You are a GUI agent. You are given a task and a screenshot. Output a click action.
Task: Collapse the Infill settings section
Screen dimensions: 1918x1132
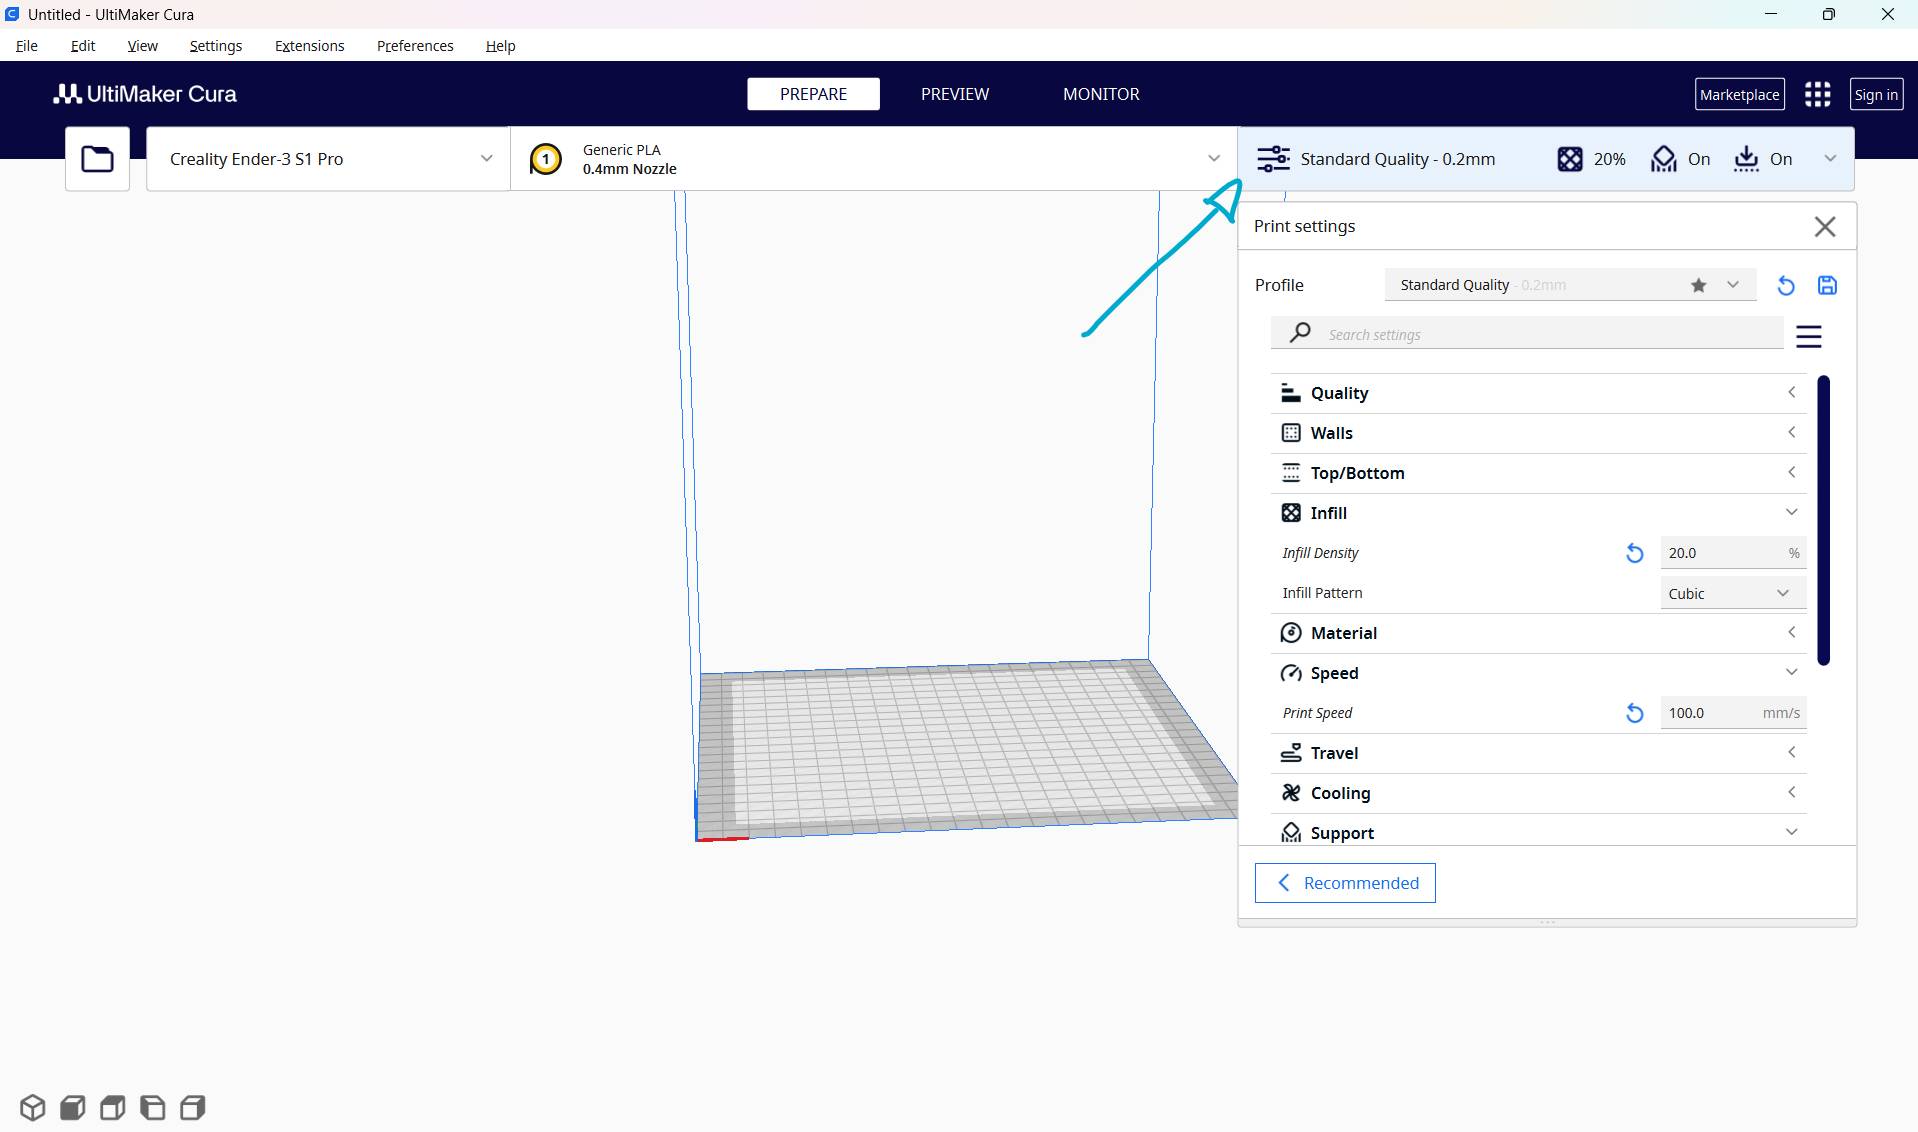pos(1538,513)
